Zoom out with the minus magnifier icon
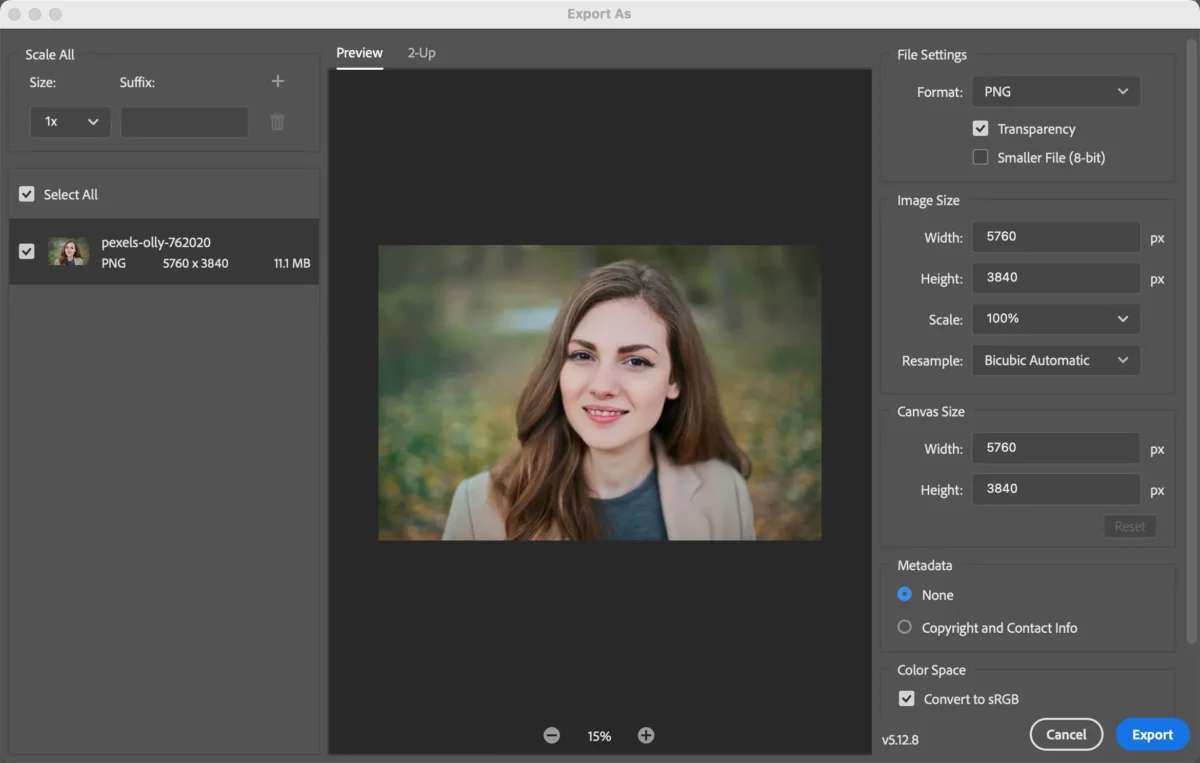This screenshot has width=1200, height=763. click(x=552, y=736)
